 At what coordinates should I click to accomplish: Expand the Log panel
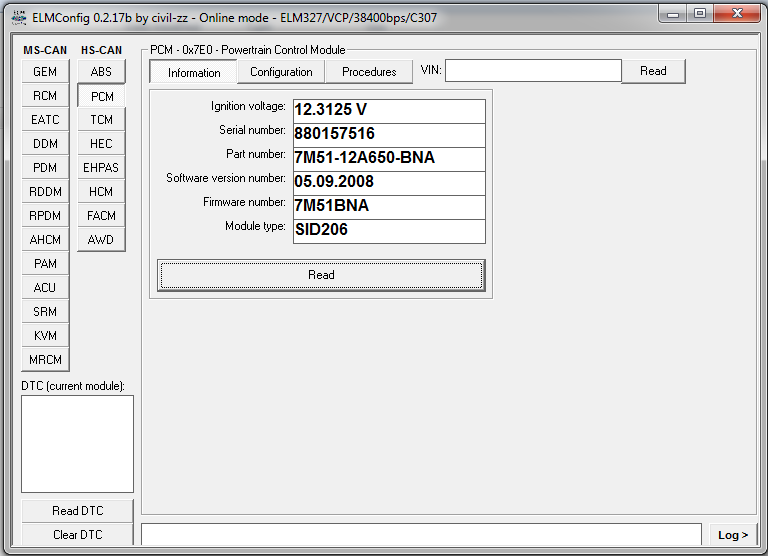coord(733,535)
